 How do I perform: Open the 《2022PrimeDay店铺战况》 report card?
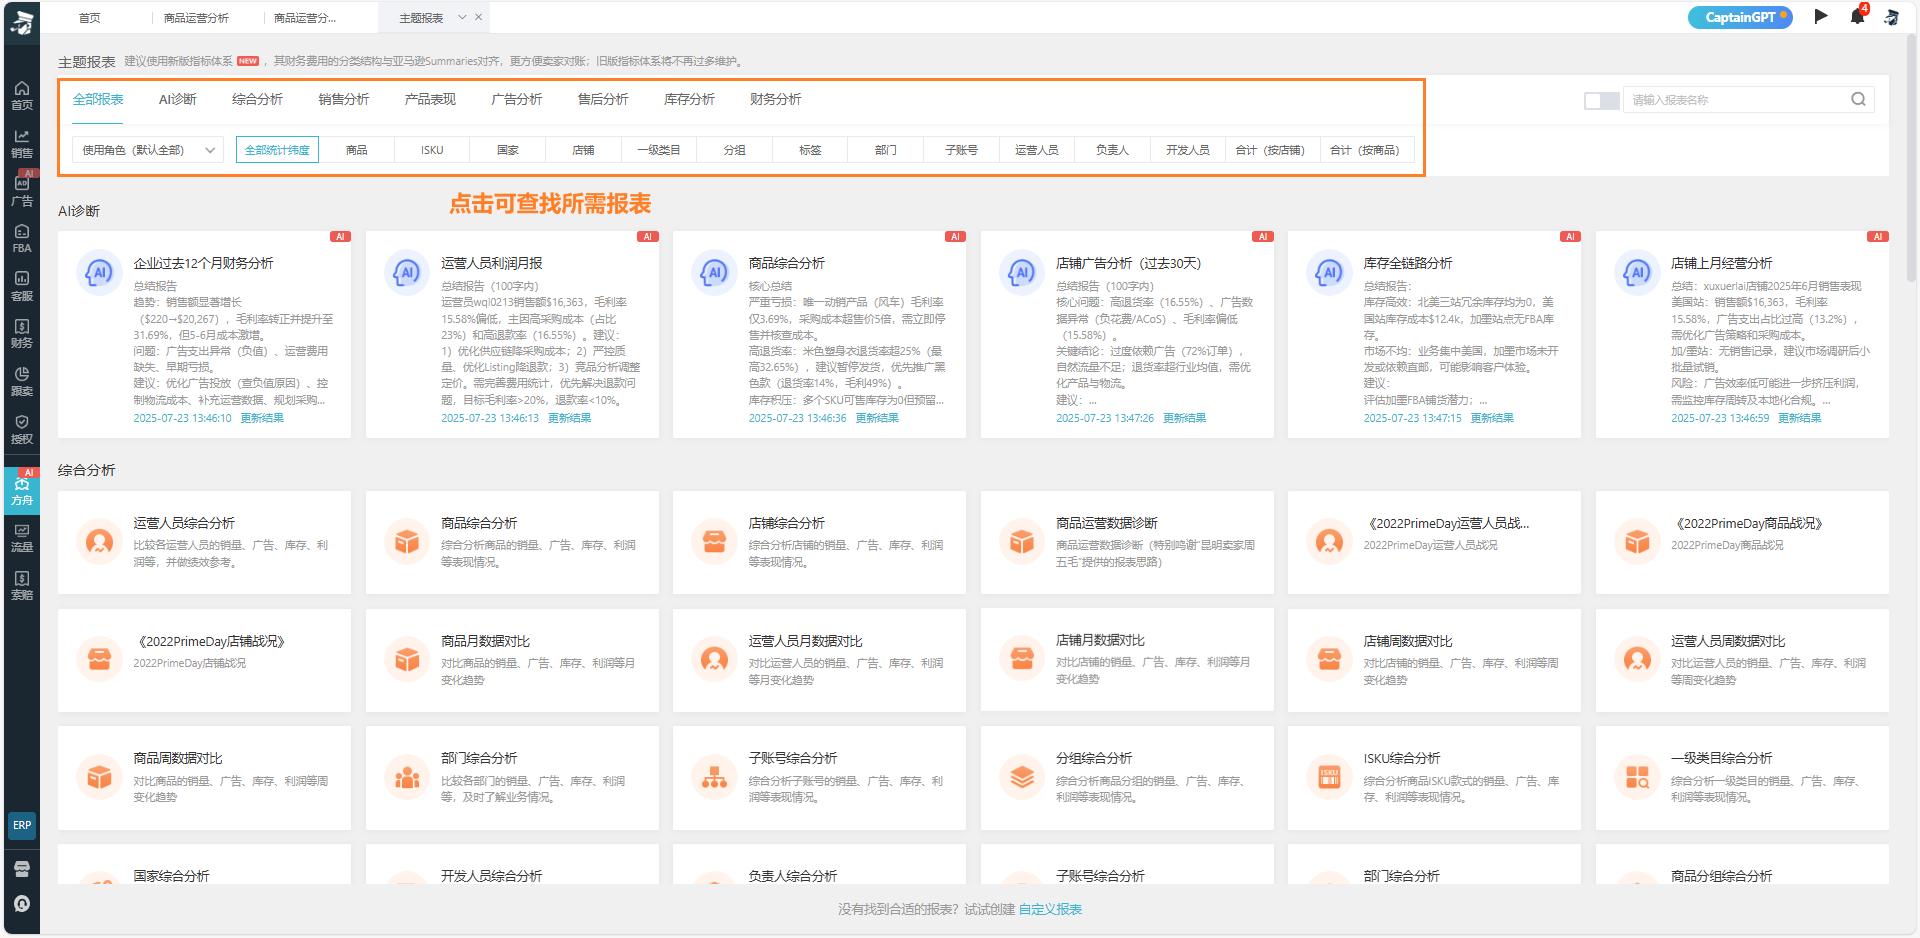pyautogui.click(x=204, y=660)
